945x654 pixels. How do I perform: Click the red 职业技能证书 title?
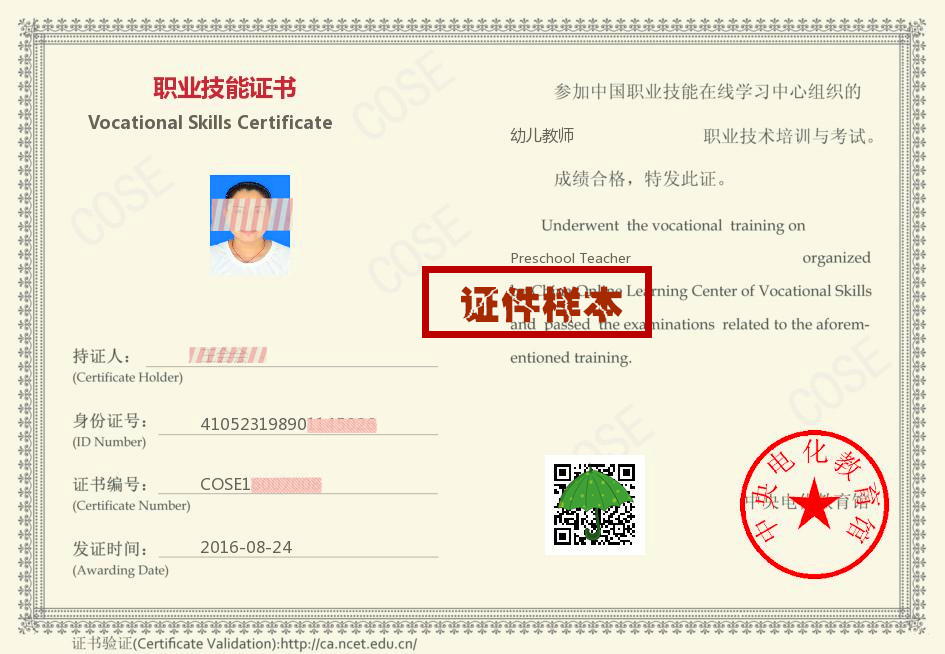click(224, 88)
